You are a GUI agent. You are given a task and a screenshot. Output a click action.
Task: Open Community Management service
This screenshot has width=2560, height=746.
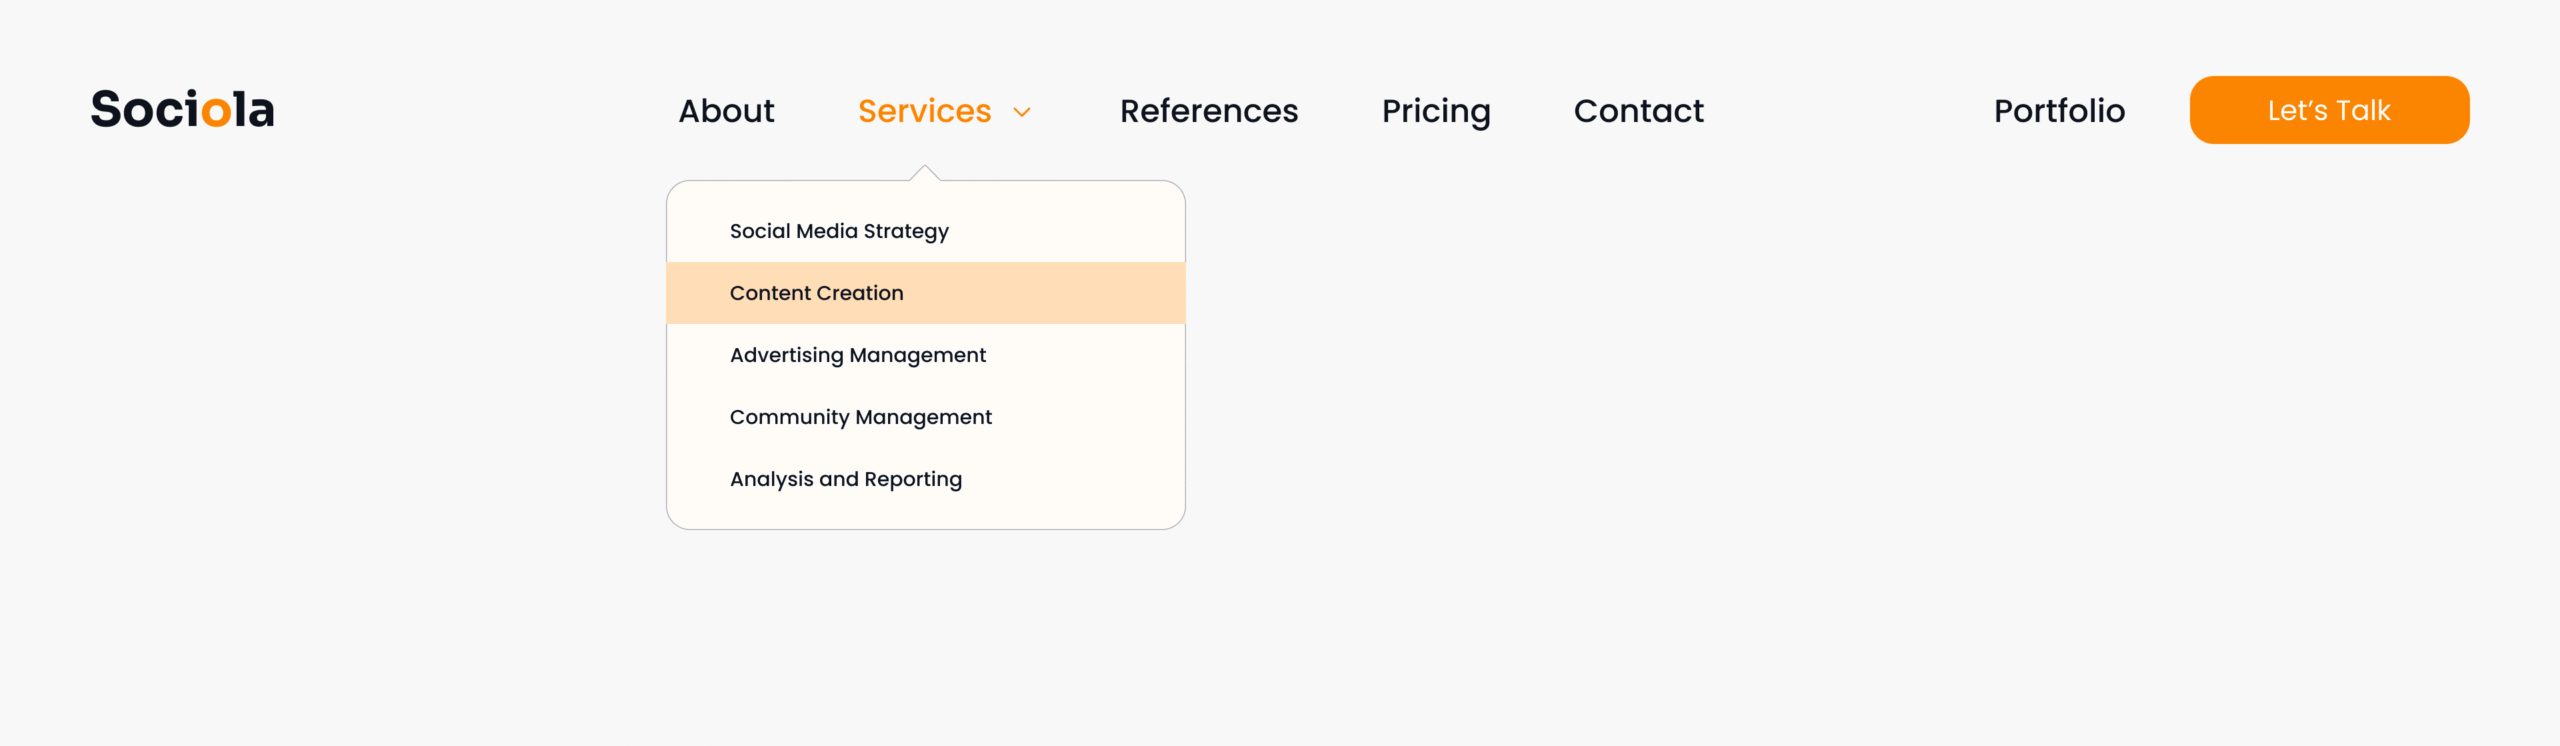pyautogui.click(x=860, y=417)
